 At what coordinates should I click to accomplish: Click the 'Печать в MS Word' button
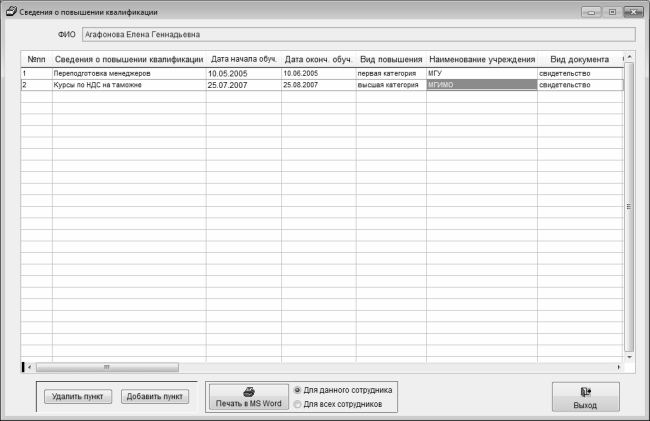click(249, 397)
